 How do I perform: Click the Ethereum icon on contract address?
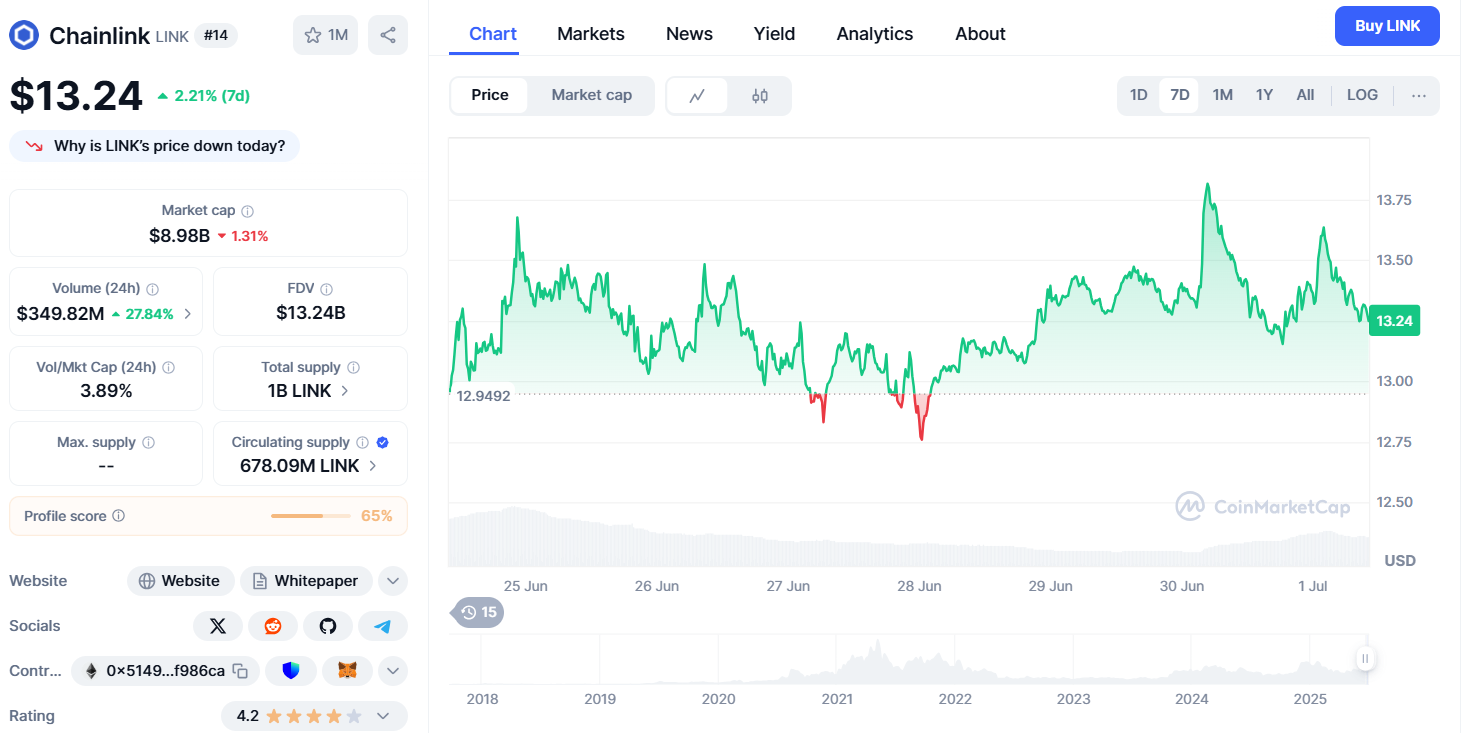click(x=91, y=671)
